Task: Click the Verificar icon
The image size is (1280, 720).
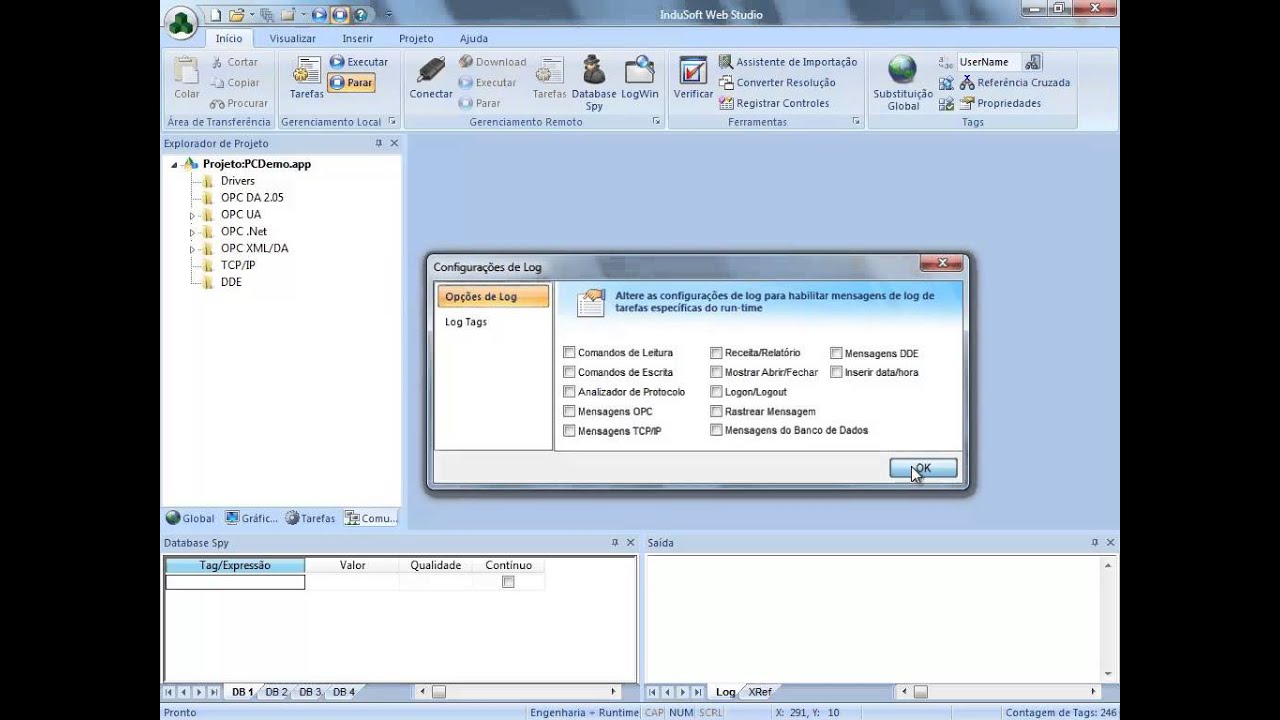Action: (x=693, y=71)
